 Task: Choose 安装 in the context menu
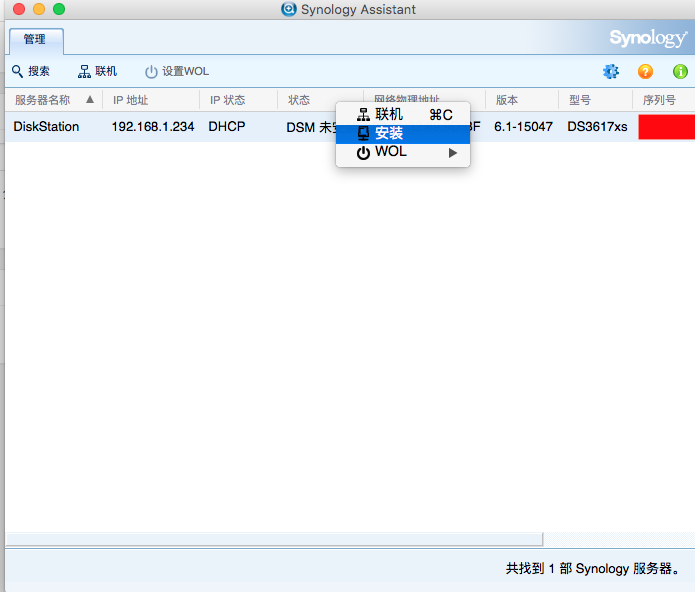point(403,133)
